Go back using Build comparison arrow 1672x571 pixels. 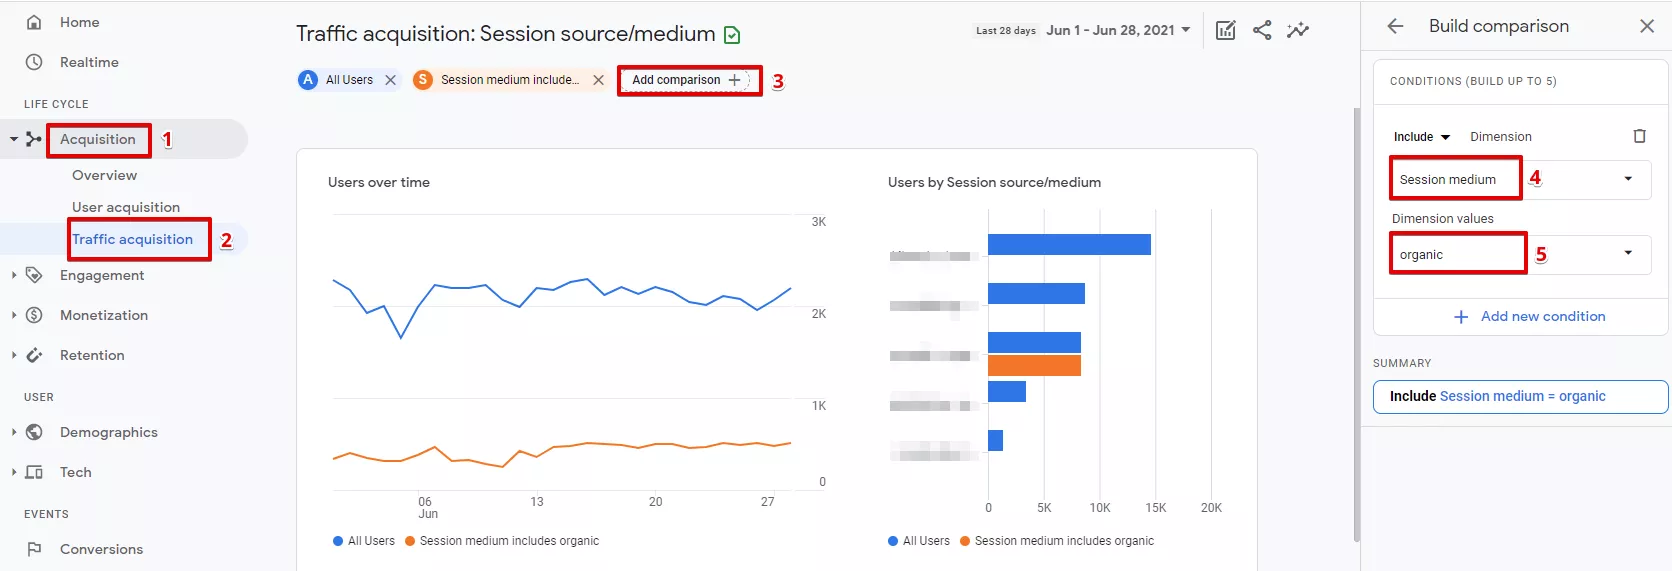[1396, 26]
